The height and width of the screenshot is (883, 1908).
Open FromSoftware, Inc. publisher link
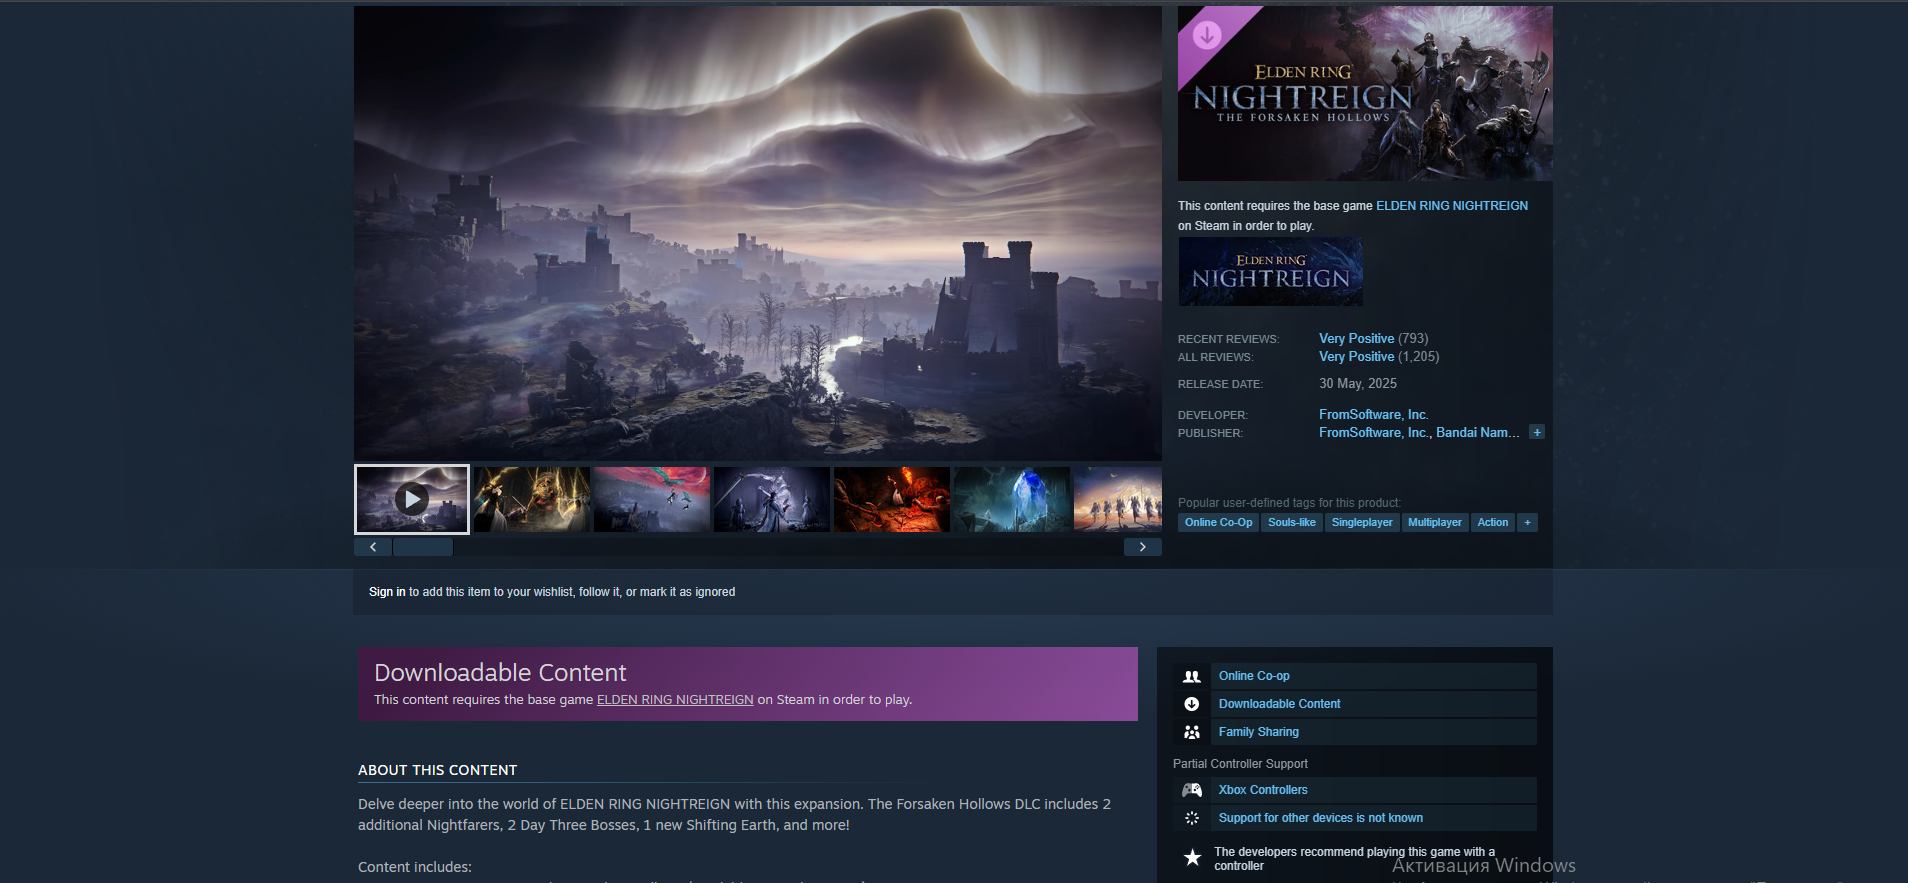point(1374,433)
